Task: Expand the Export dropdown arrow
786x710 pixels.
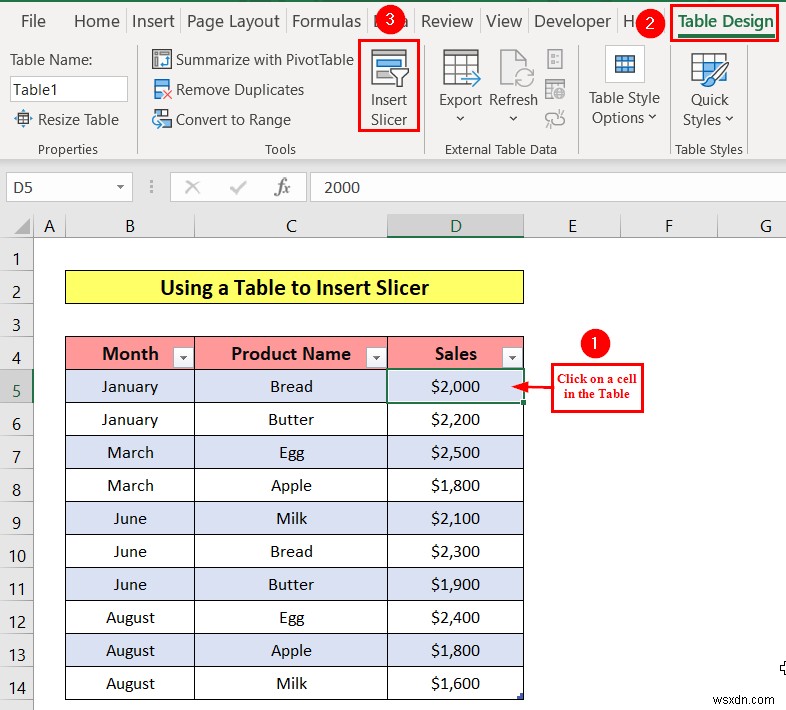Action: point(460,119)
